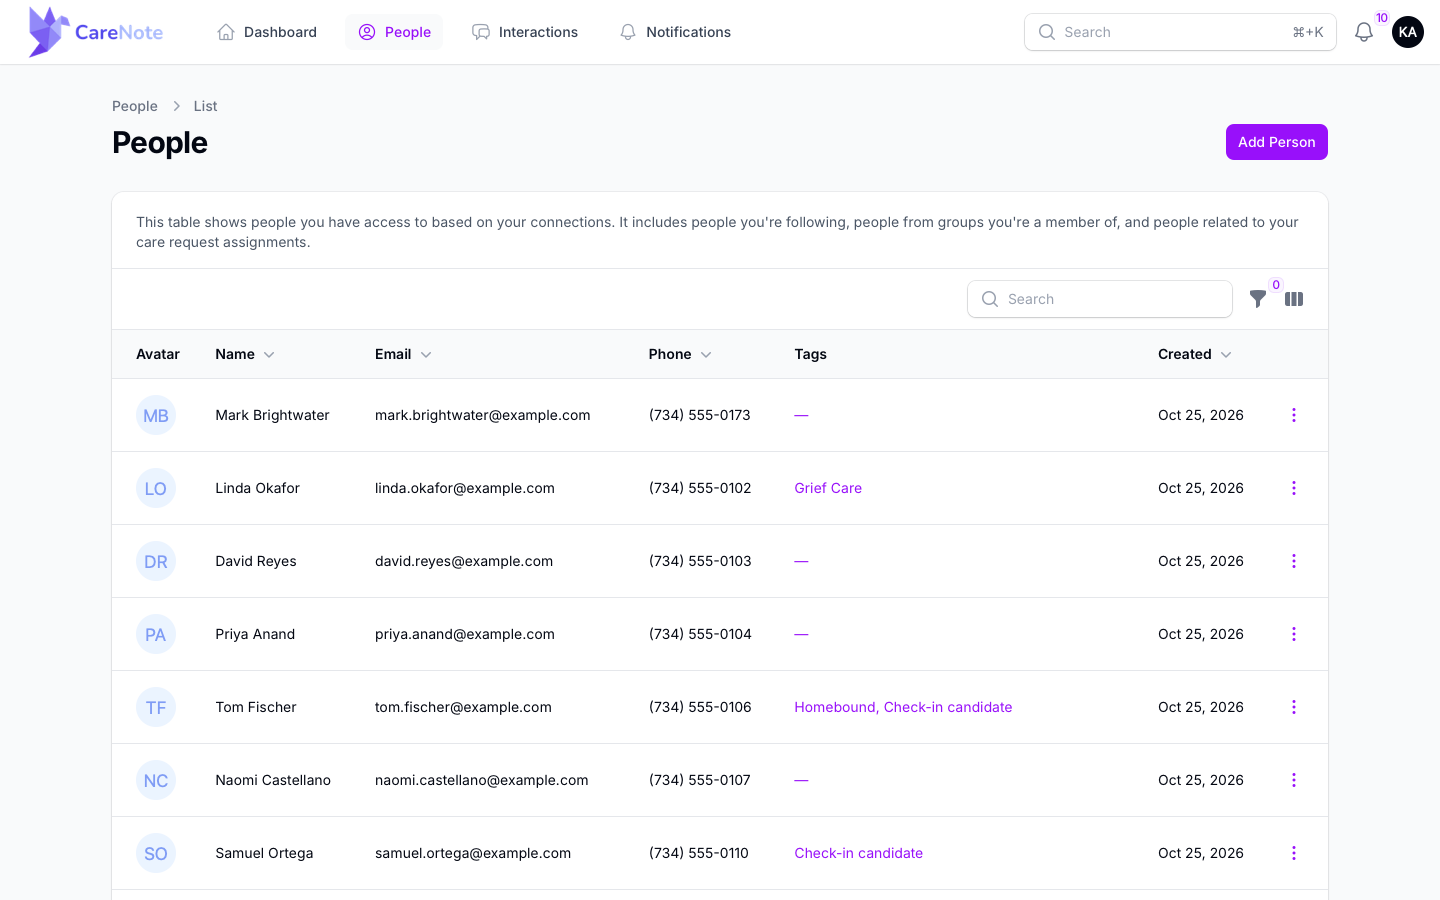Click the name Mark Brightwater
1440x900 pixels.
(272, 415)
